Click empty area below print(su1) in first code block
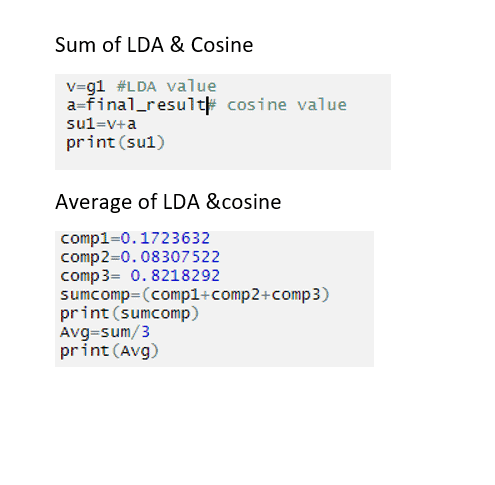Screen dimensions: 495x485 [223, 161]
